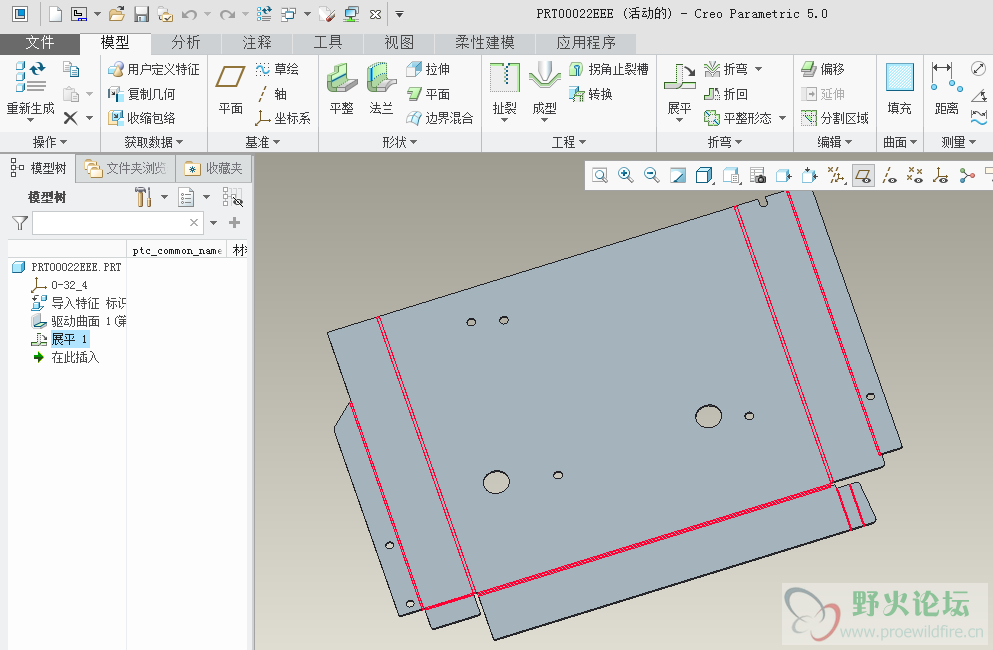Image resolution: width=993 pixels, height=650 pixels.
Task: Click the 拐角止裂槽 (Corner relief) tool
Action: coord(609,69)
